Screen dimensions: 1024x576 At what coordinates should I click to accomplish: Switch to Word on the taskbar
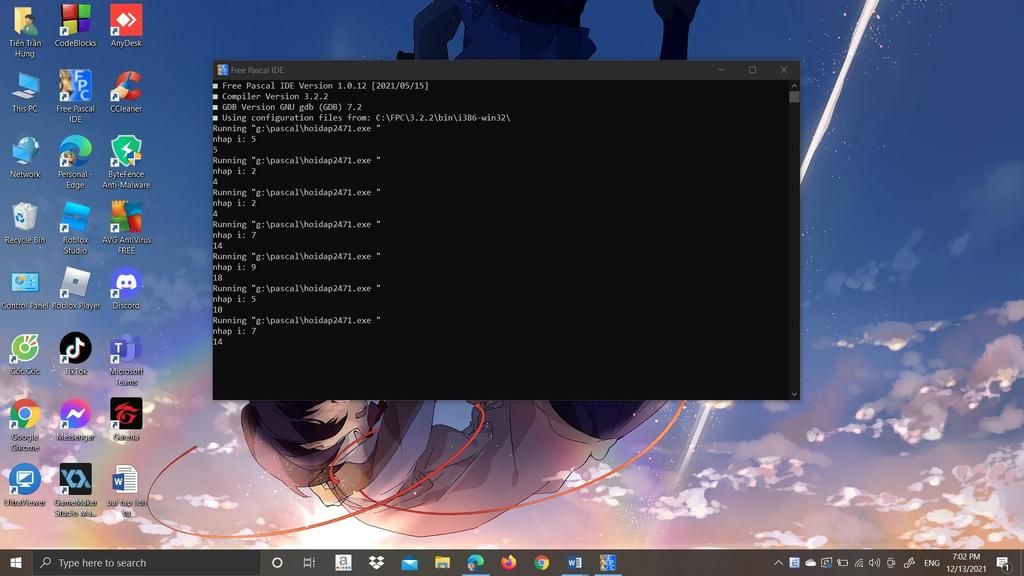tap(575, 562)
